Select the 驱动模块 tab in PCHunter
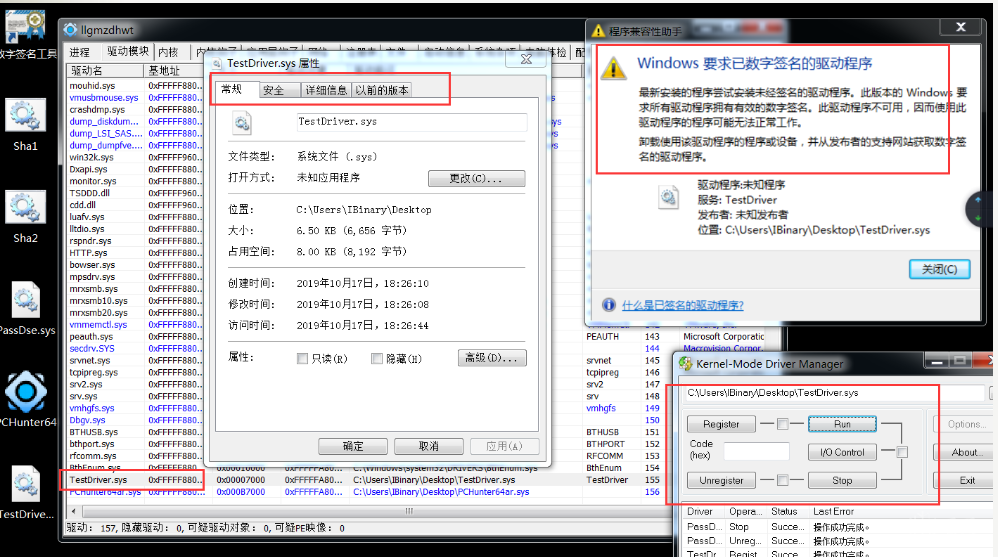This screenshot has width=998, height=557. pos(128,52)
